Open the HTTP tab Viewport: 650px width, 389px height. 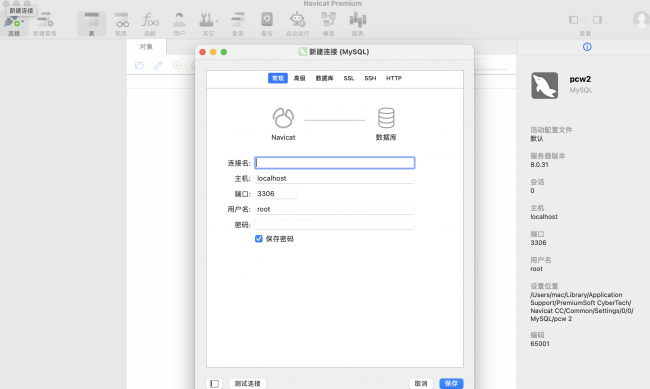pyautogui.click(x=394, y=78)
